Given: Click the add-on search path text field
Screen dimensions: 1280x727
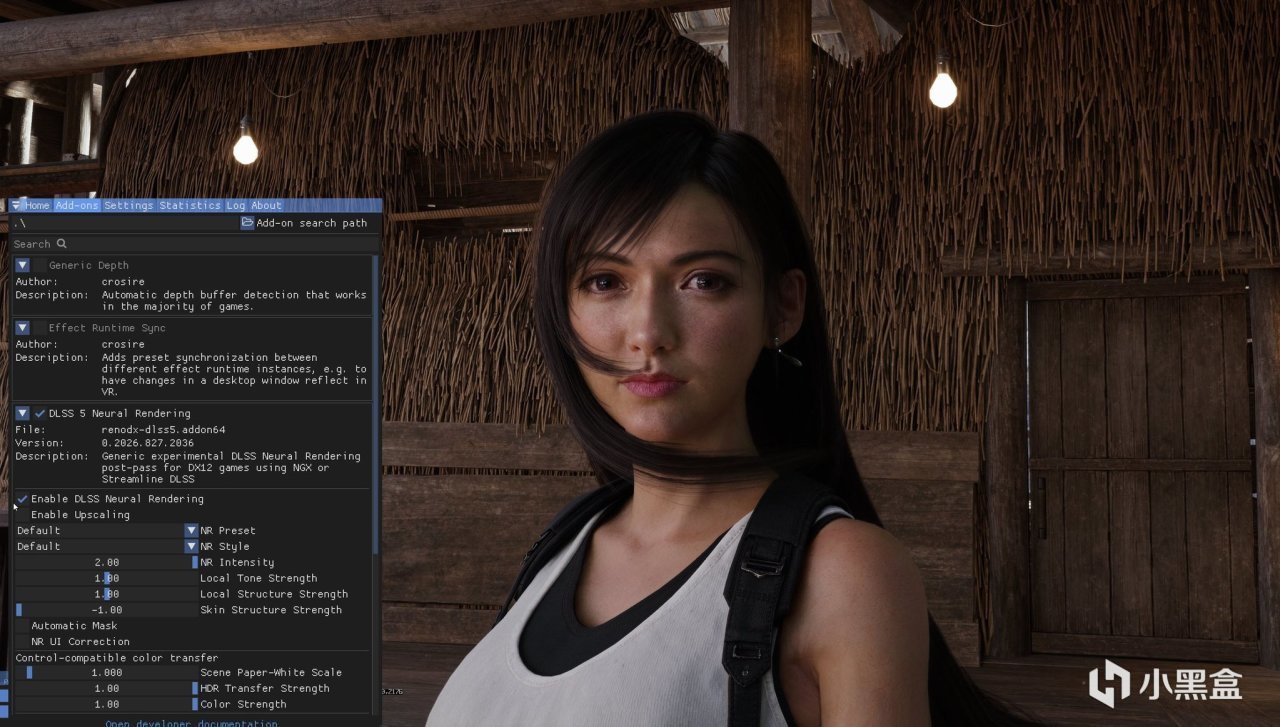Looking at the screenshot, I should [x=124, y=223].
